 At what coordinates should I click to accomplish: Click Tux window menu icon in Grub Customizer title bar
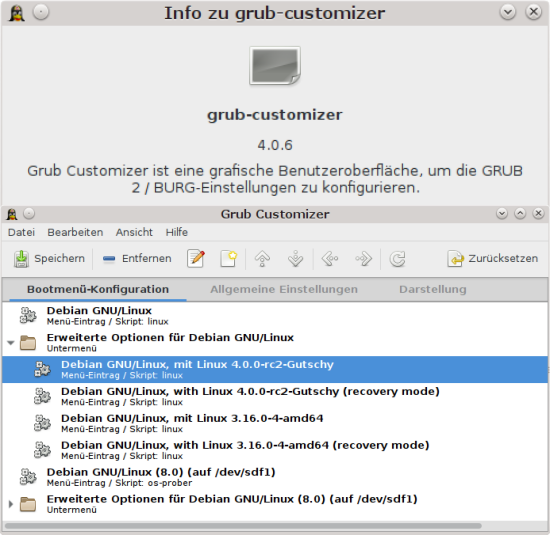(x=12, y=214)
